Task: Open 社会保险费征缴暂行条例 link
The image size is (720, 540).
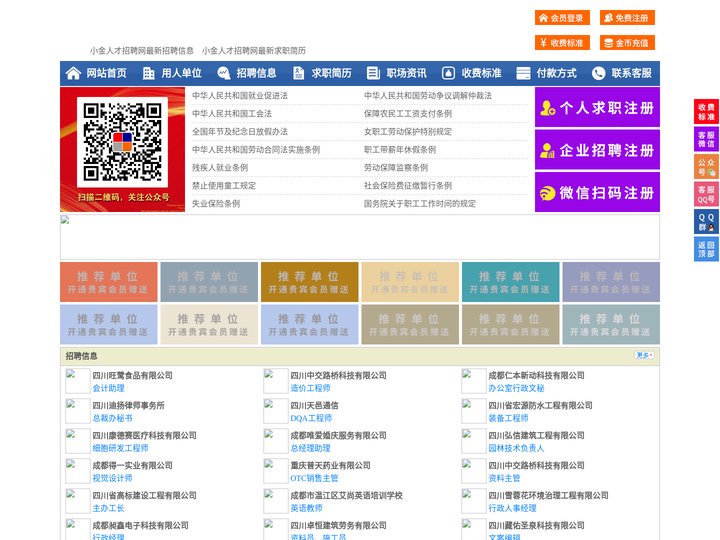Action: (408, 186)
